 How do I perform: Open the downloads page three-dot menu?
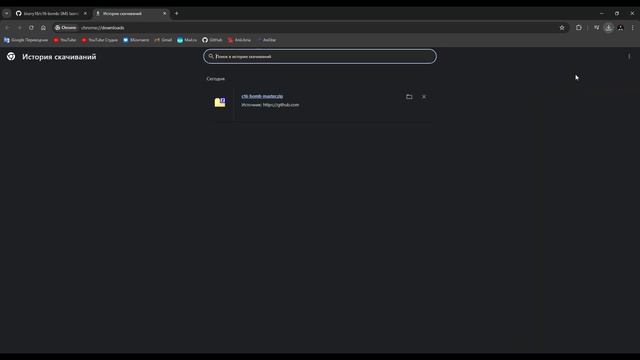point(629,56)
